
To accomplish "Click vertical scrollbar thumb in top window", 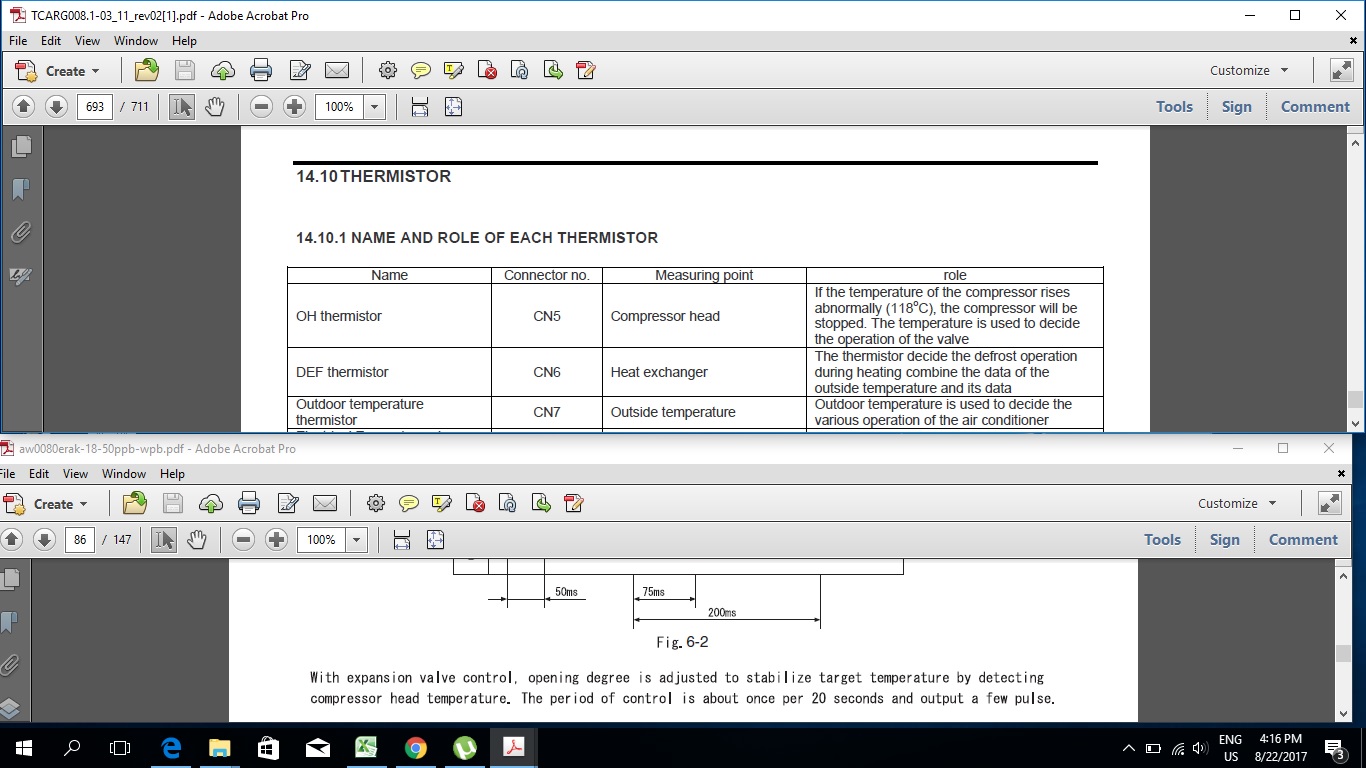I will [x=1355, y=399].
